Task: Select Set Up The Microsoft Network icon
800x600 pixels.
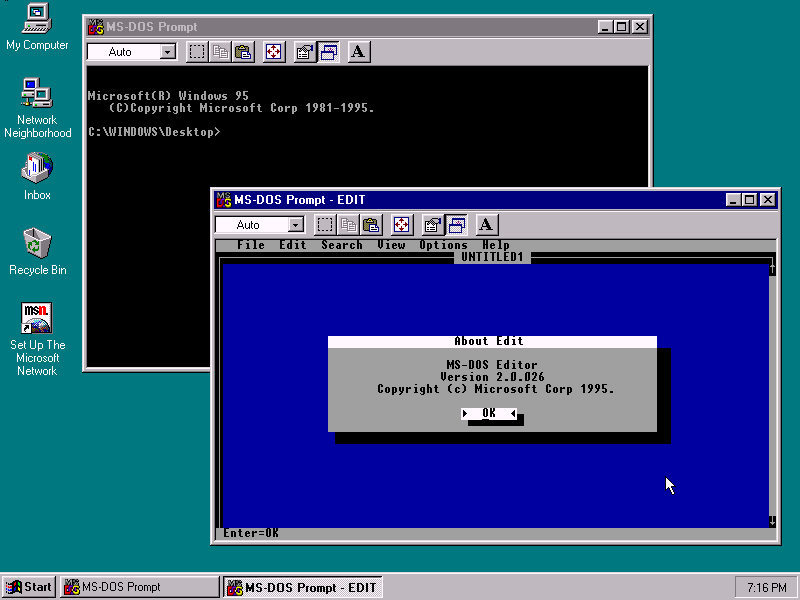Action: point(37,339)
